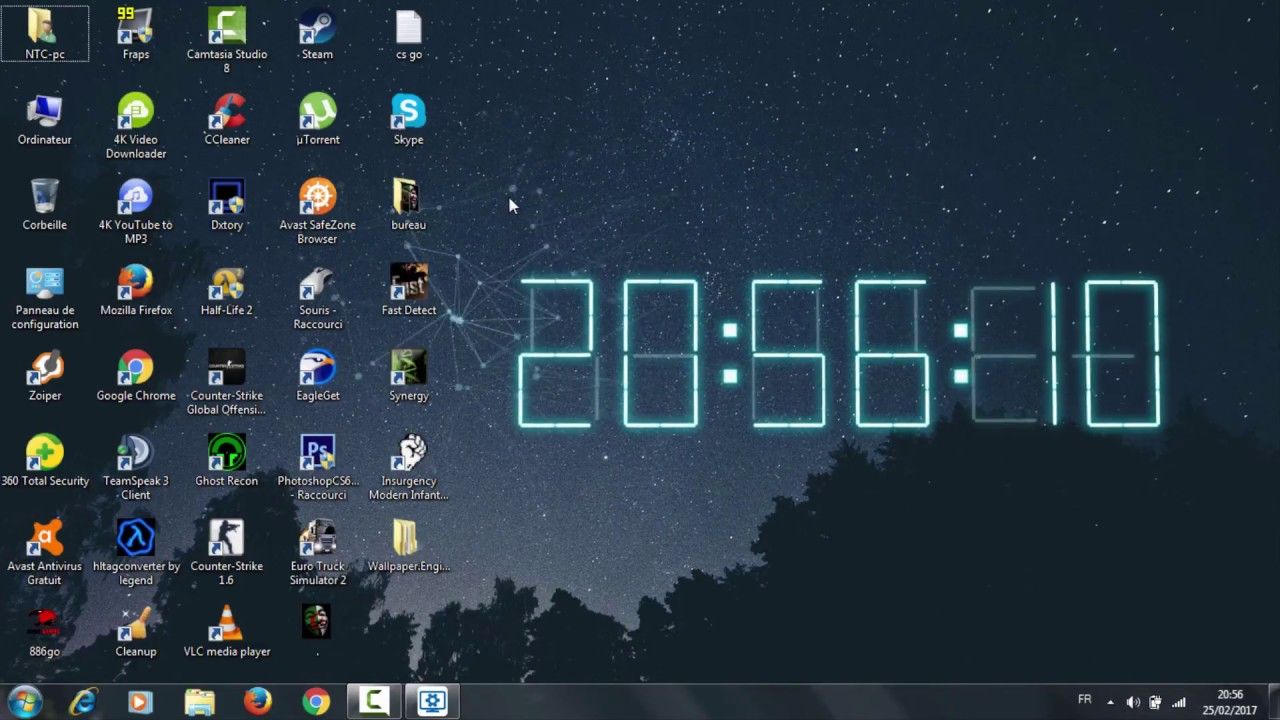
Task: Launch VLC media player
Action: pyautogui.click(x=226, y=624)
